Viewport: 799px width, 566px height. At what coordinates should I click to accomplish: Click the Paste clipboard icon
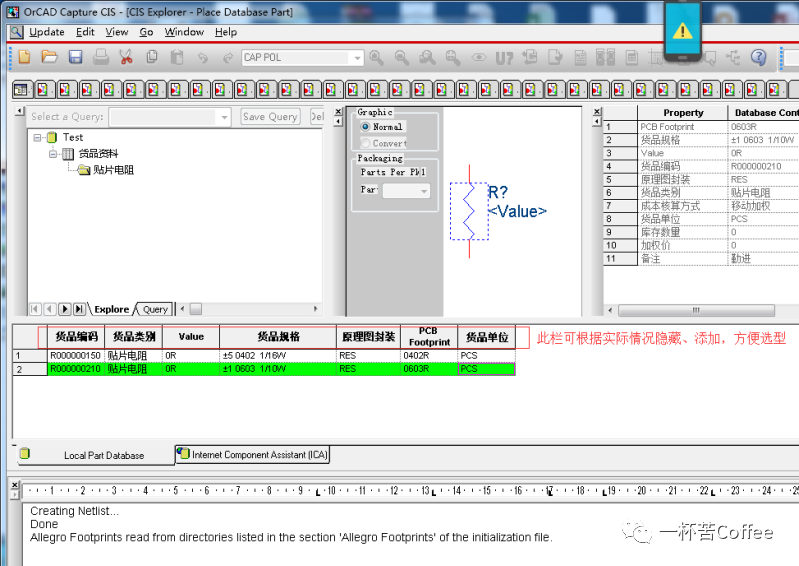point(177,57)
